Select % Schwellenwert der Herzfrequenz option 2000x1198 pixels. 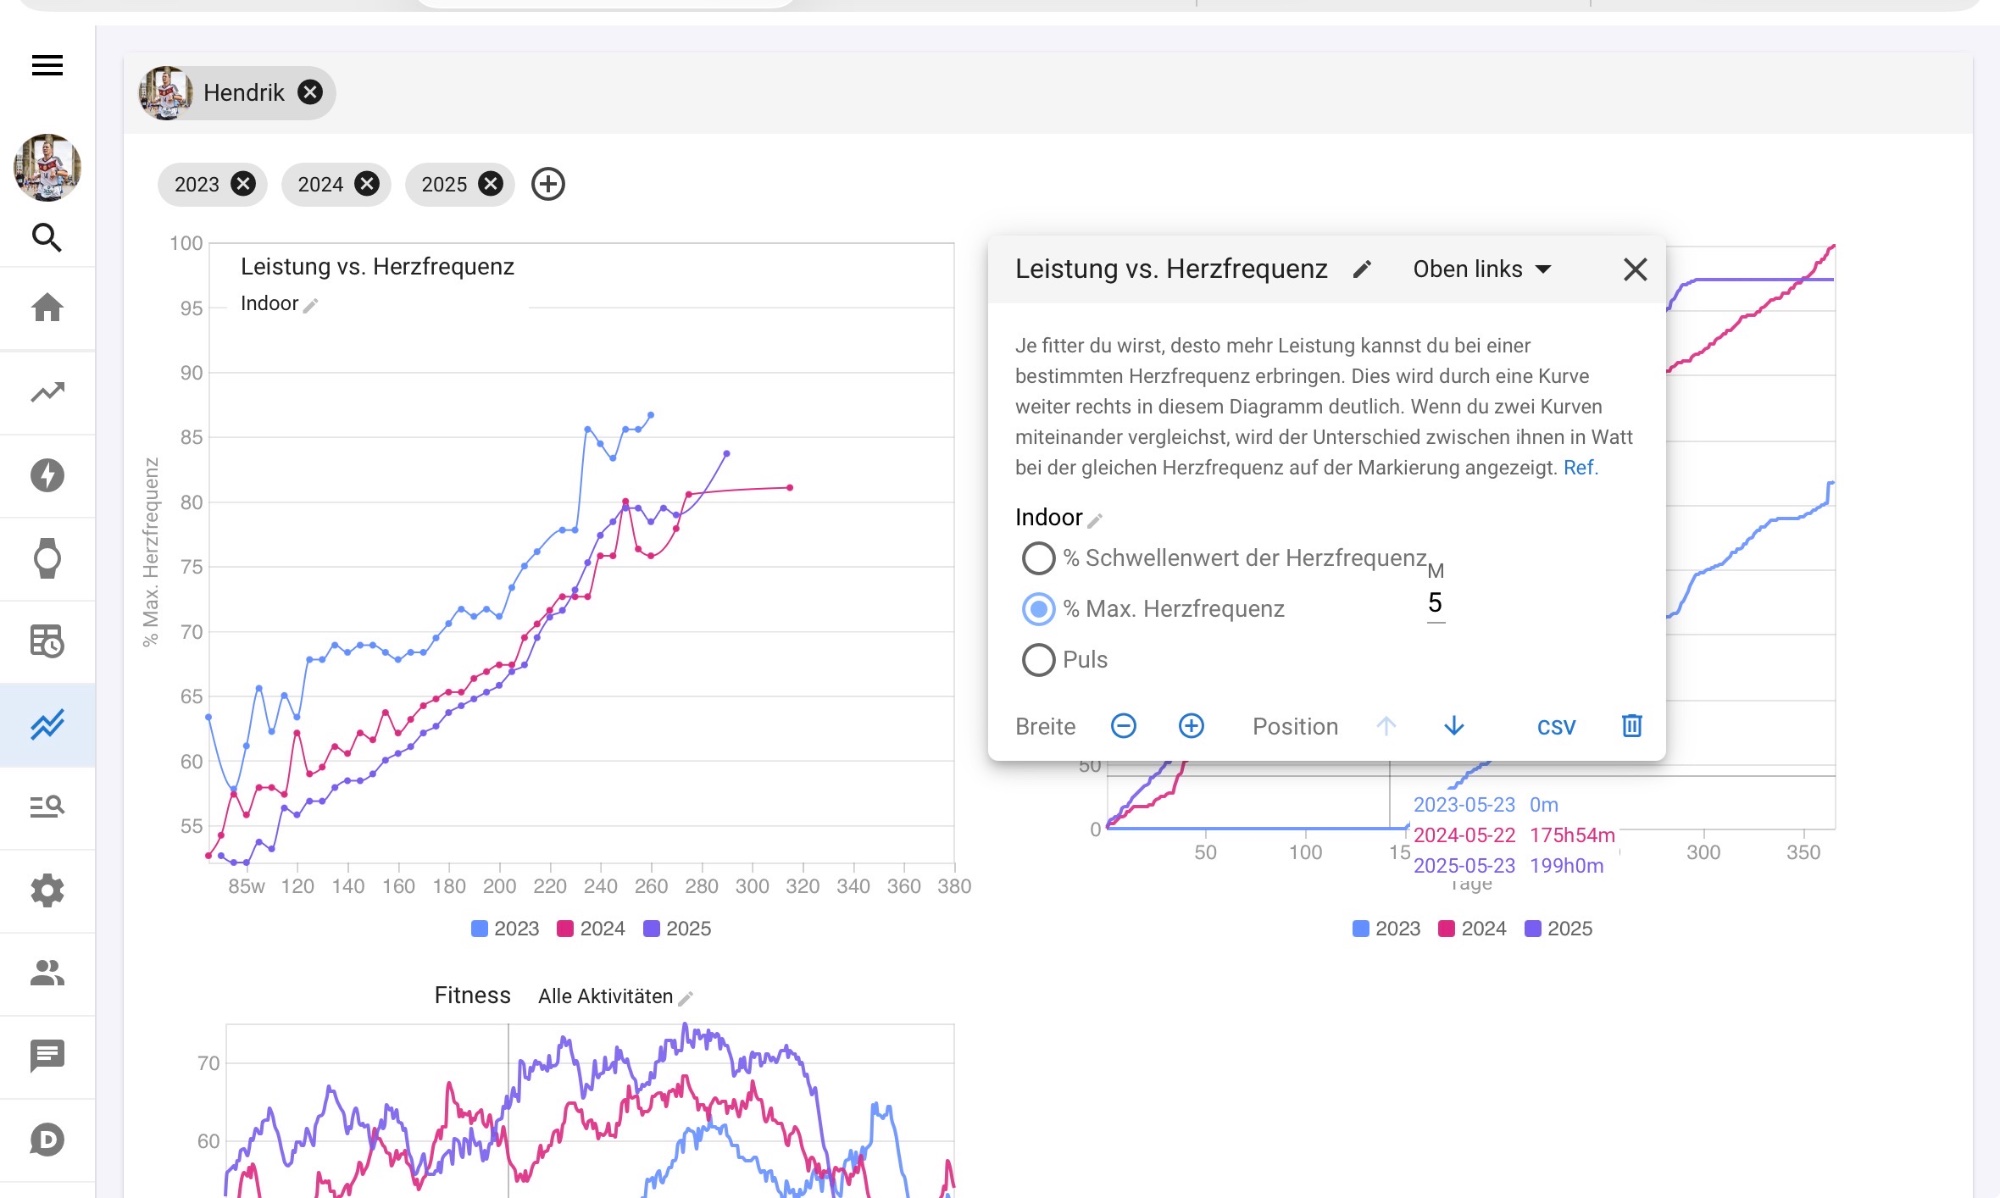pos(1038,558)
